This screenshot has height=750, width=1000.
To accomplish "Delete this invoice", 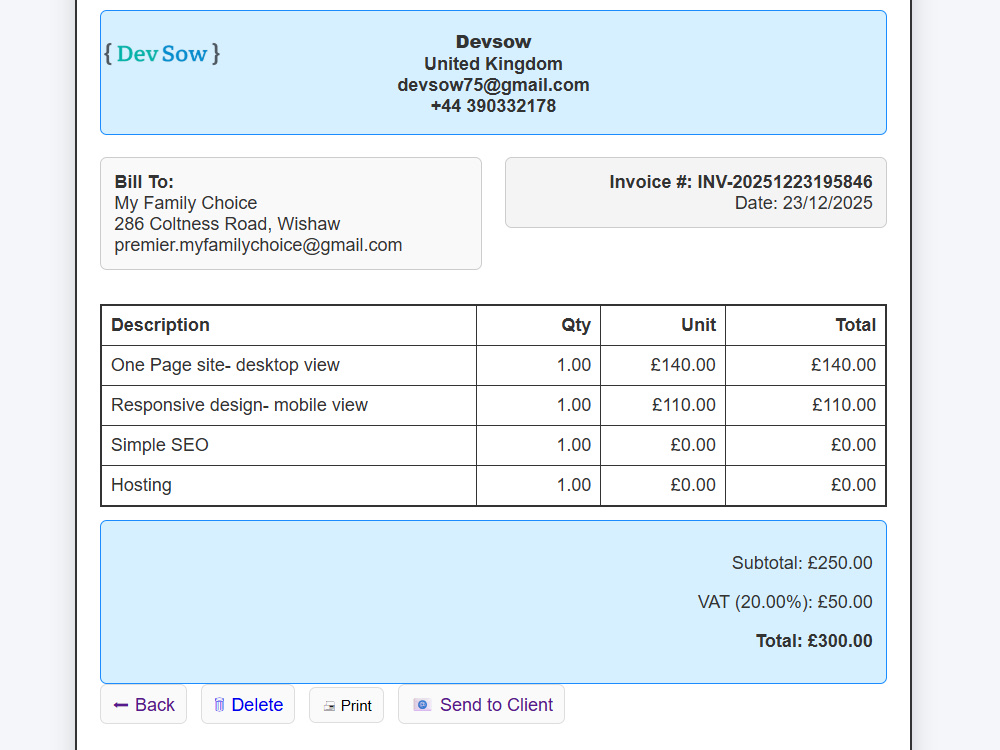I will pyautogui.click(x=248, y=705).
